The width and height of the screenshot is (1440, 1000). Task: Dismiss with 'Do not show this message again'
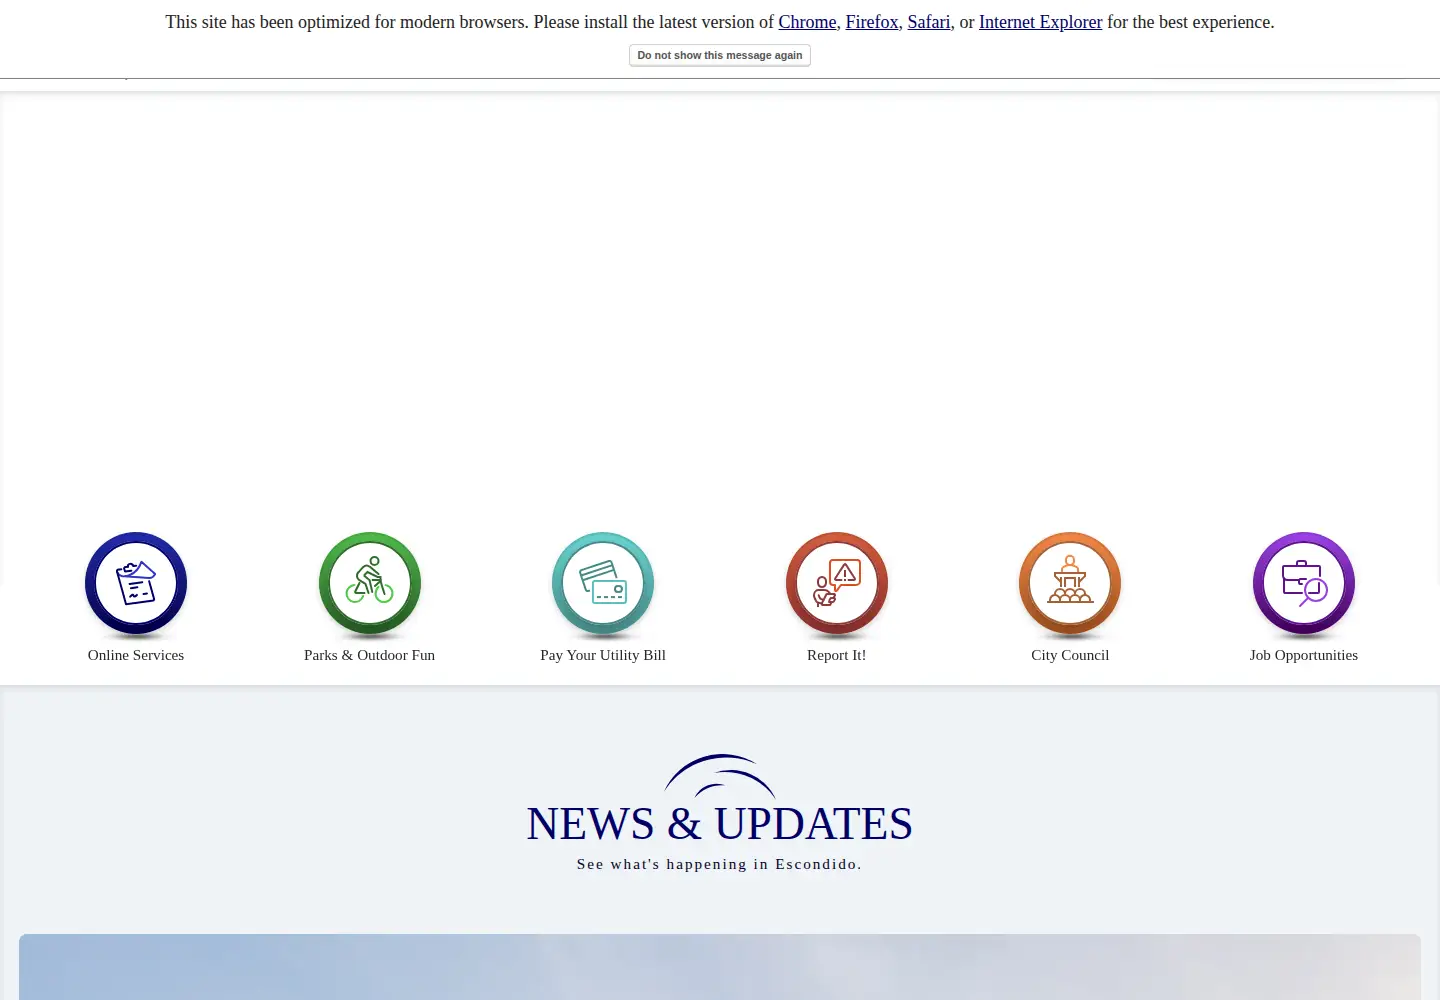720,55
